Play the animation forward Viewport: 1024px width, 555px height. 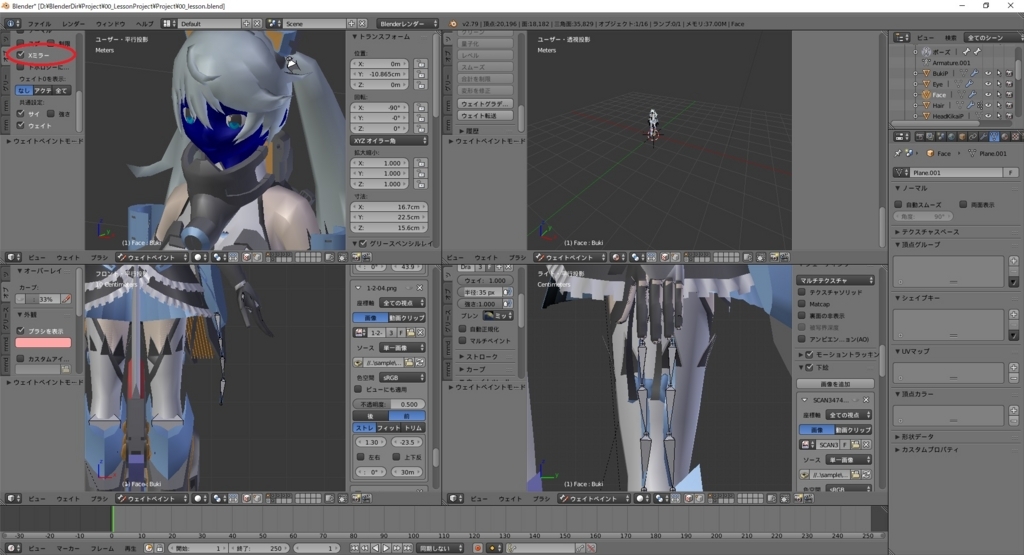386,548
